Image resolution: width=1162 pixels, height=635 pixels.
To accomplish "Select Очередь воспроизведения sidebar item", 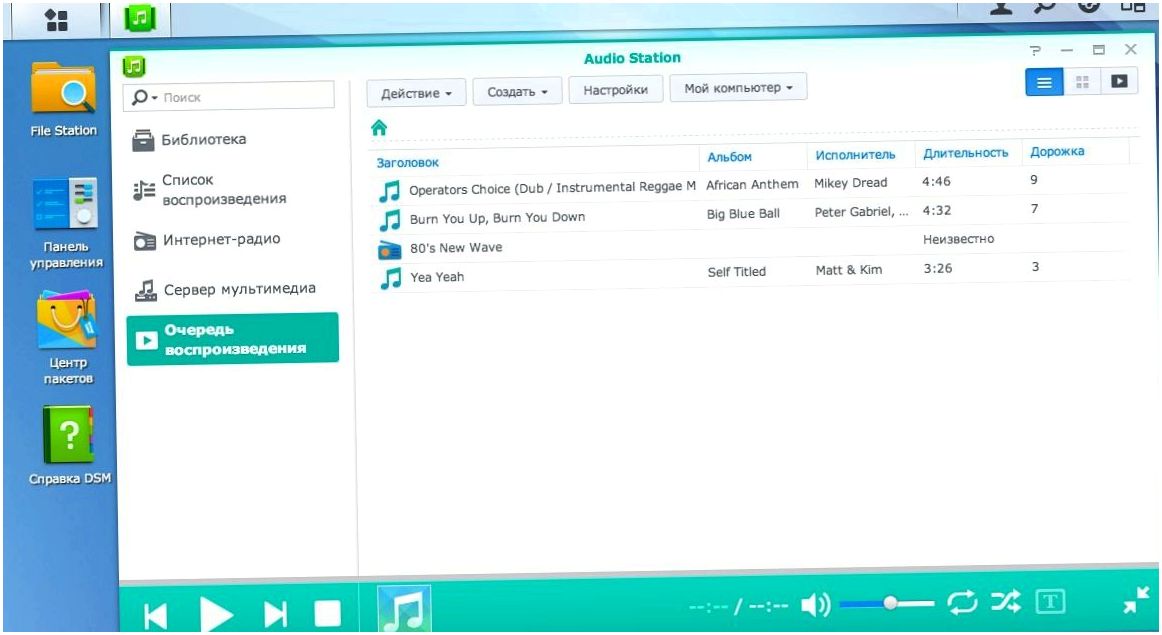I will point(233,339).
